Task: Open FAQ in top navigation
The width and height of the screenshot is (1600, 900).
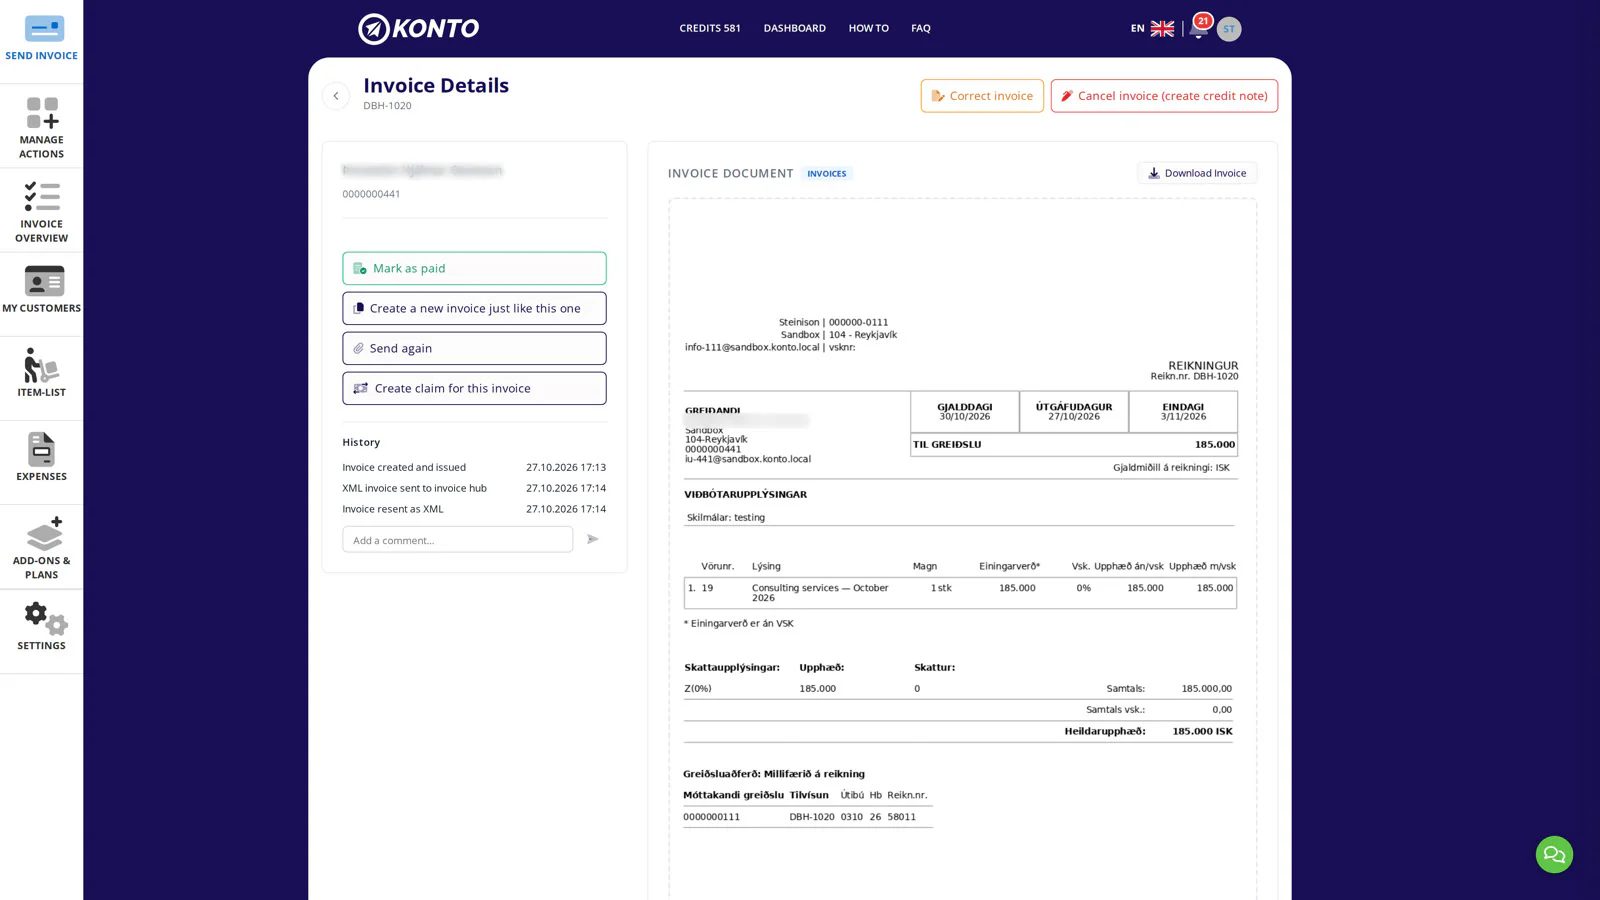Action: click(921, 29)
